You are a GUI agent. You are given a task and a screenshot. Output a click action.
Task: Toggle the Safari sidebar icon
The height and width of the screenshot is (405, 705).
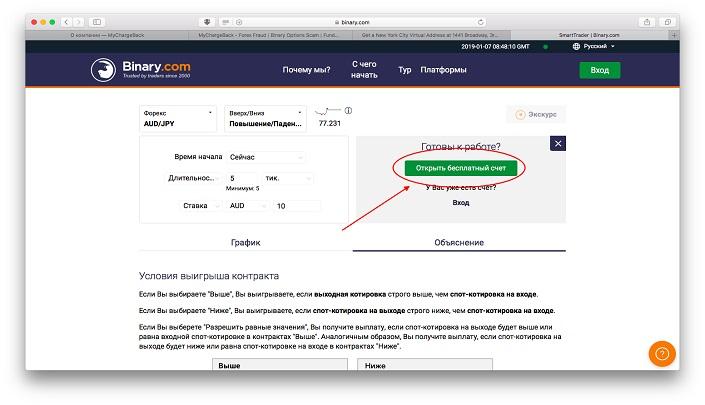[x=97, y=21]
